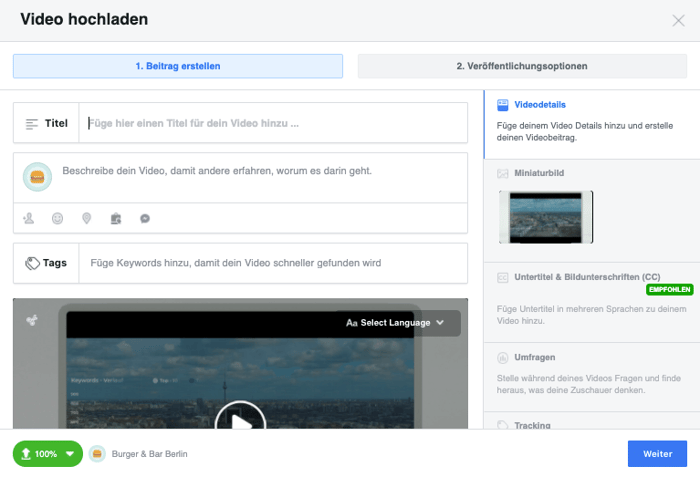Click the EMPFOHLEN badge
The width and height of the screenshot is (700, 477).
(670, 290)
